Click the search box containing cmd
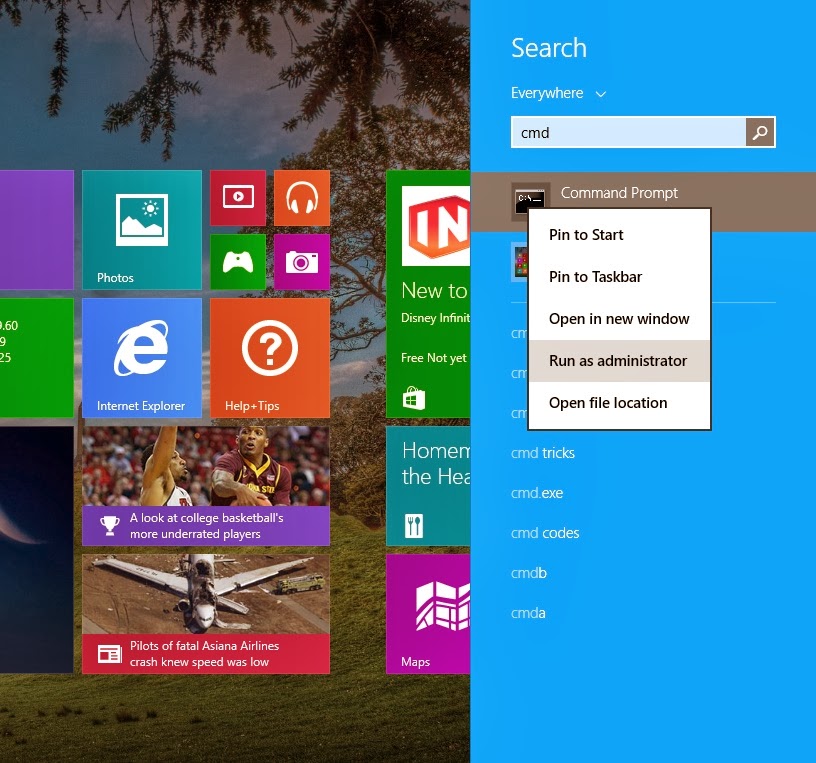The width and height of the screenshot is (816, 763). pos(628,132)
